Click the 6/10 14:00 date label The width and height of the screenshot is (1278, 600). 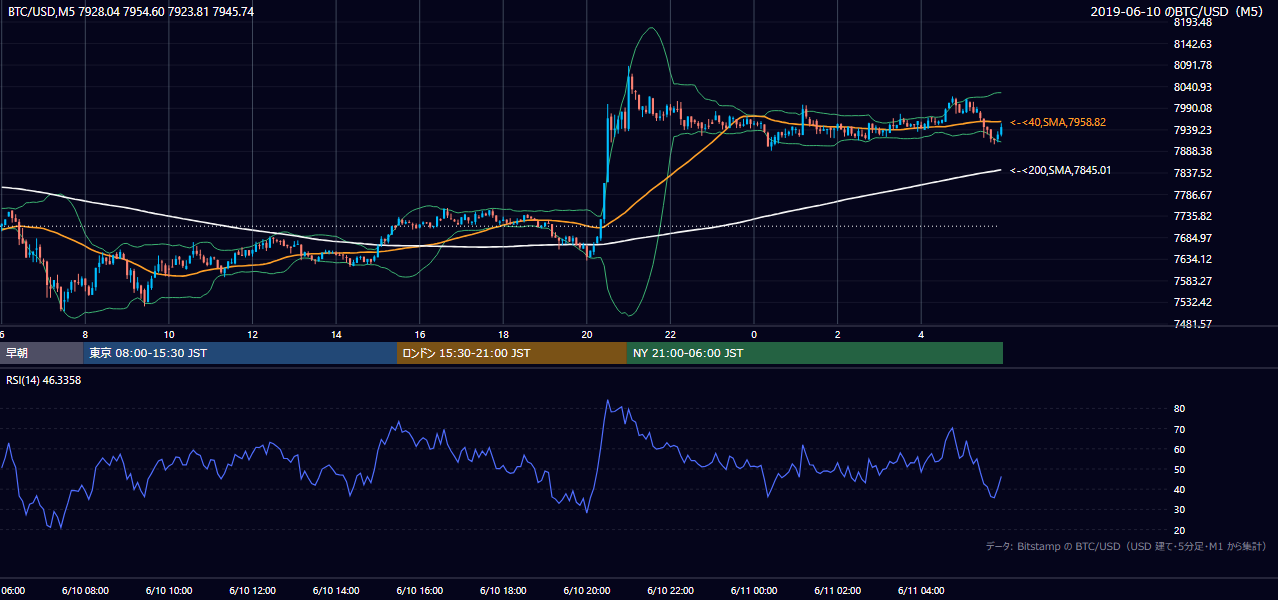coord(336,591)
